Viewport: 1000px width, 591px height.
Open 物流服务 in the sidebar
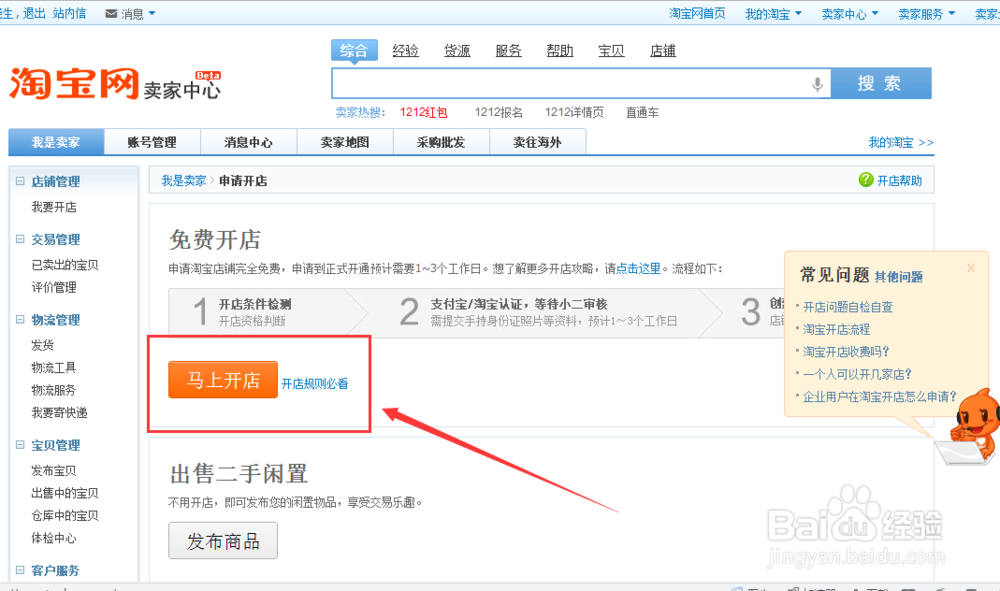tap(54, 390)
